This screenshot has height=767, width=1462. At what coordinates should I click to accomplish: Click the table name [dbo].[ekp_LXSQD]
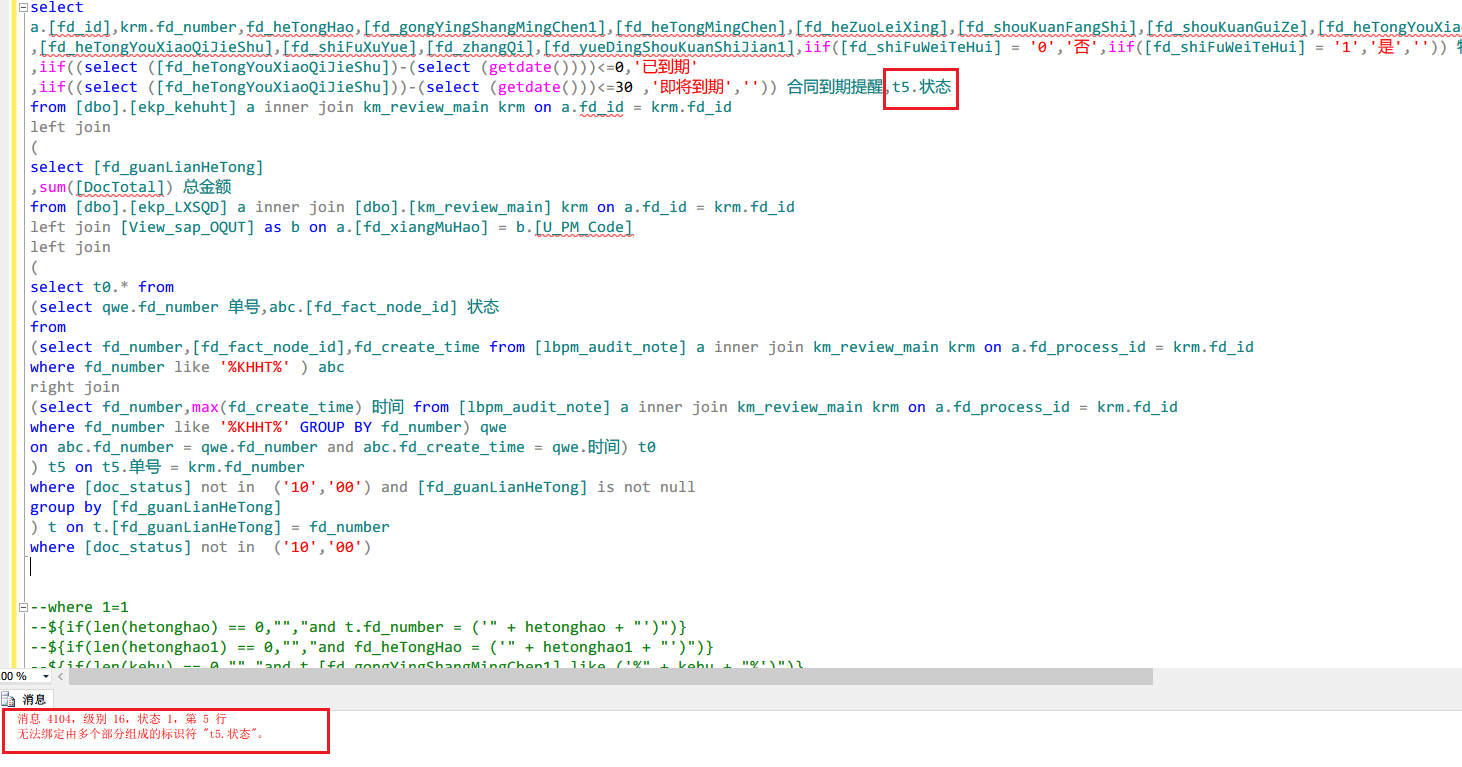[x=152, y=207]
